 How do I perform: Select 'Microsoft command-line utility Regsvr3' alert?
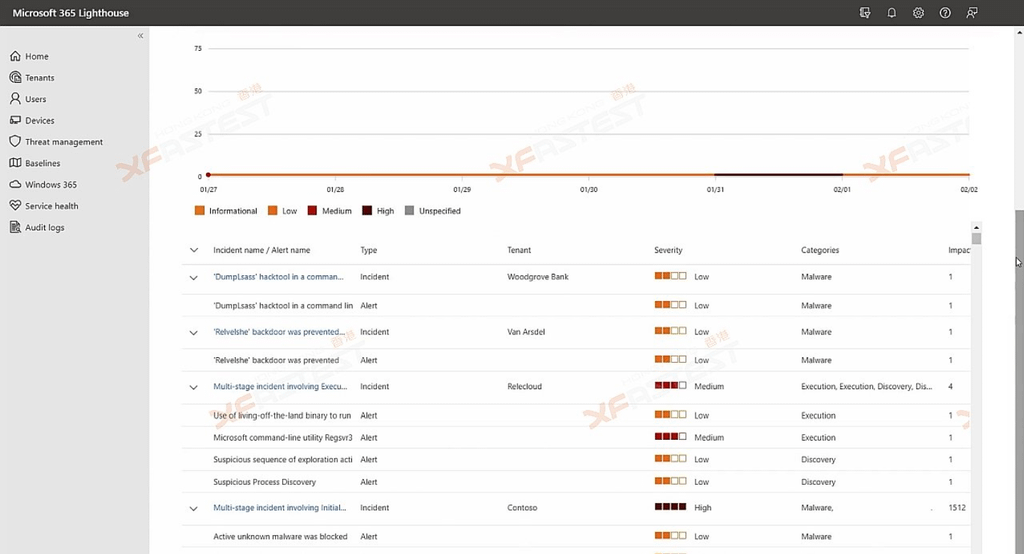576,438
